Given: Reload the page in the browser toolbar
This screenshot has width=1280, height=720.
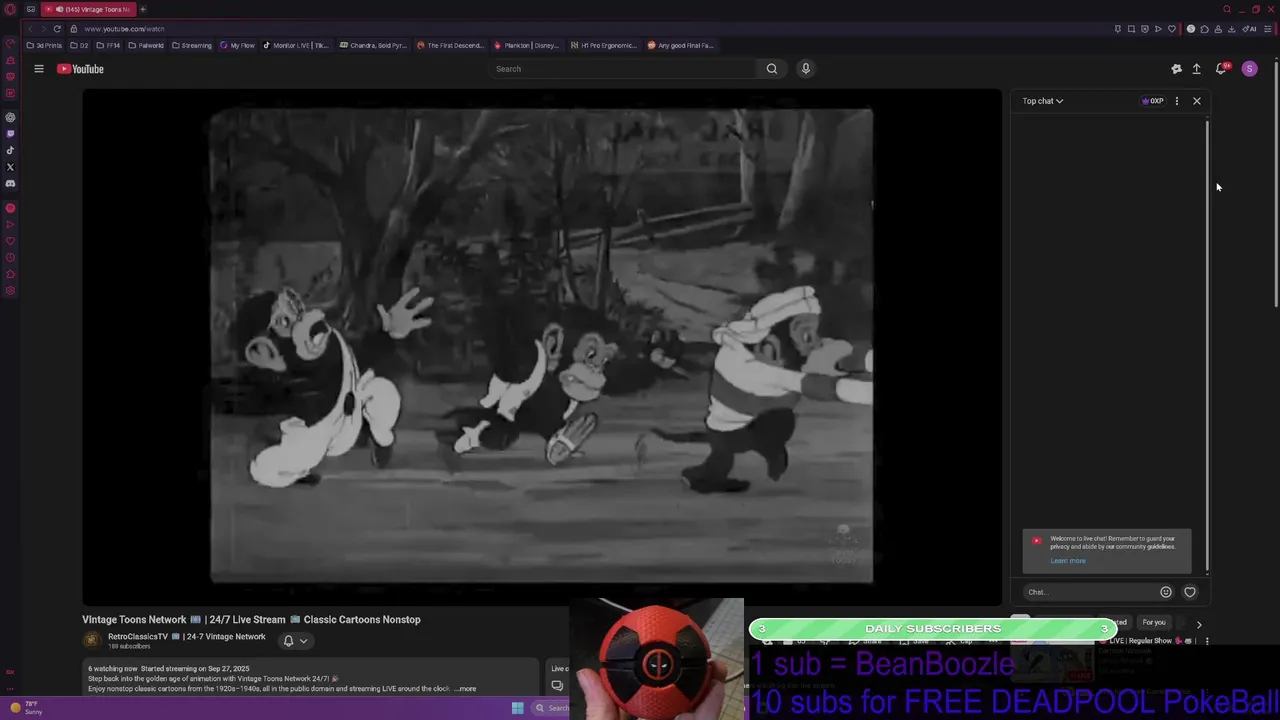Looking at the screenshot, I should 57,29.
